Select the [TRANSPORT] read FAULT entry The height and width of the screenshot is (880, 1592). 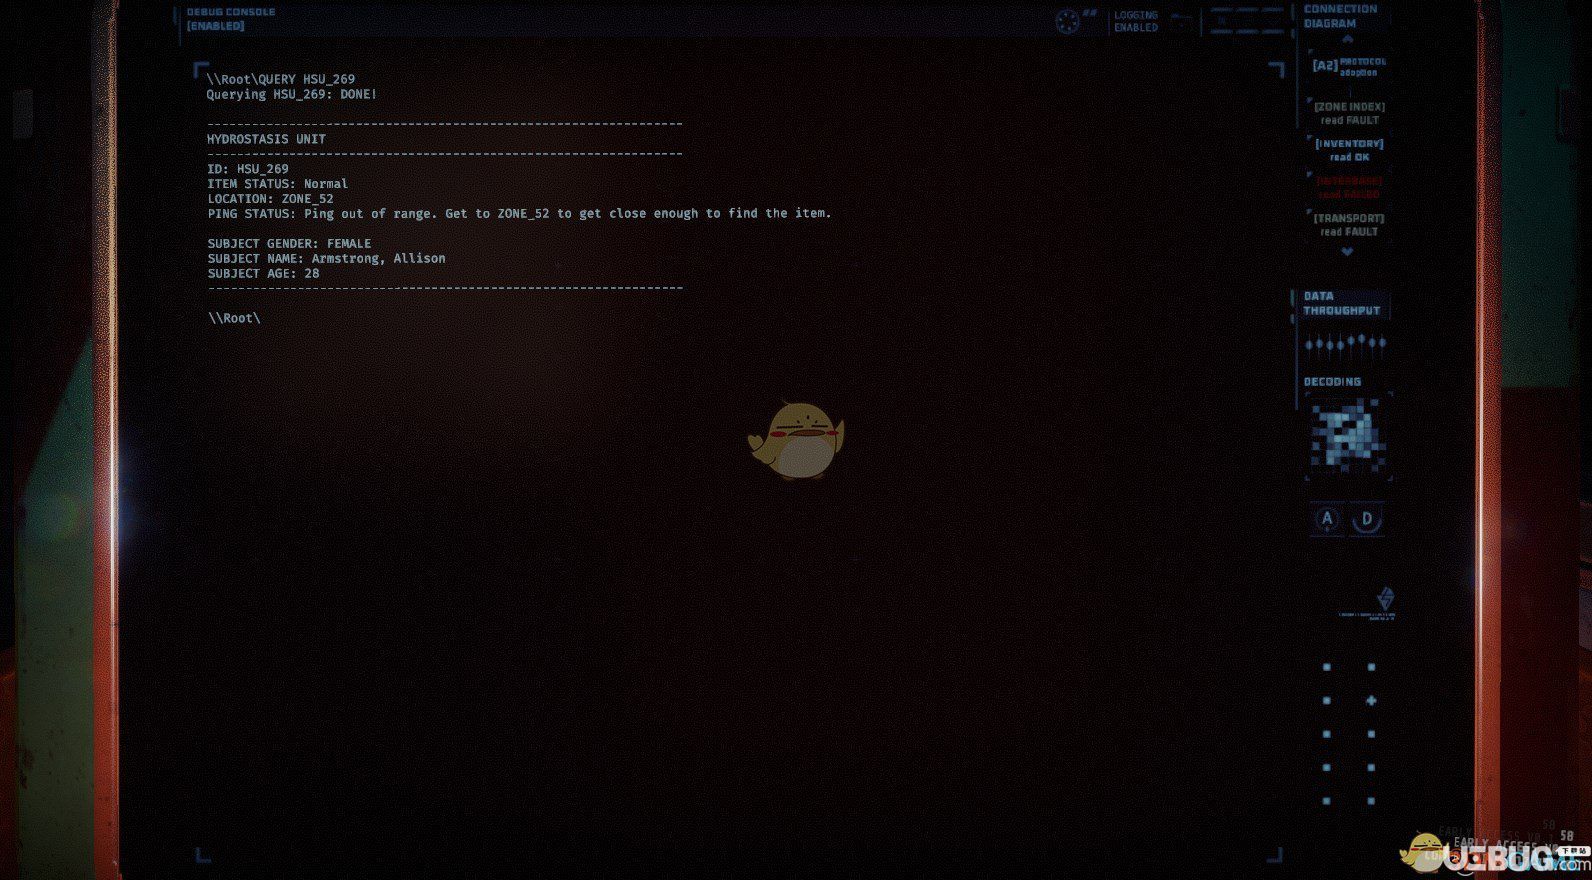coord(1349,225)
